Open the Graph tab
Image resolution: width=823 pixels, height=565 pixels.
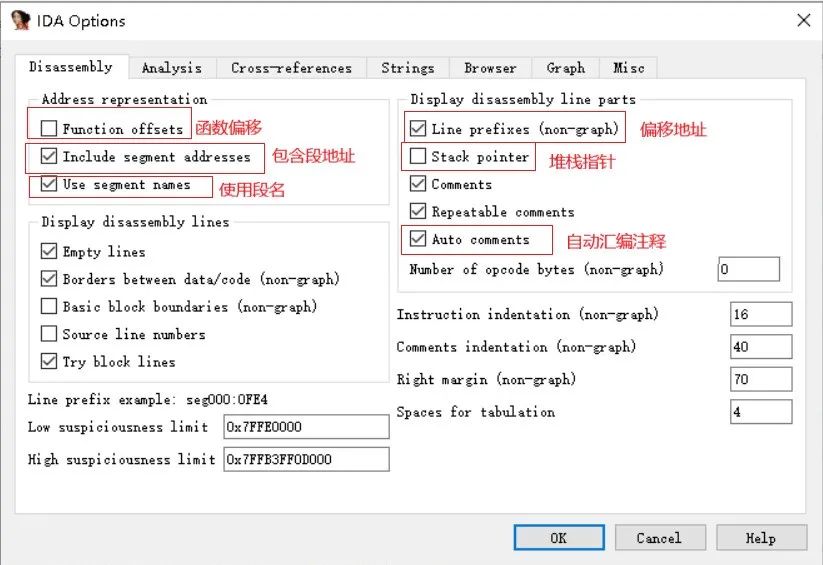pos(565,68)
